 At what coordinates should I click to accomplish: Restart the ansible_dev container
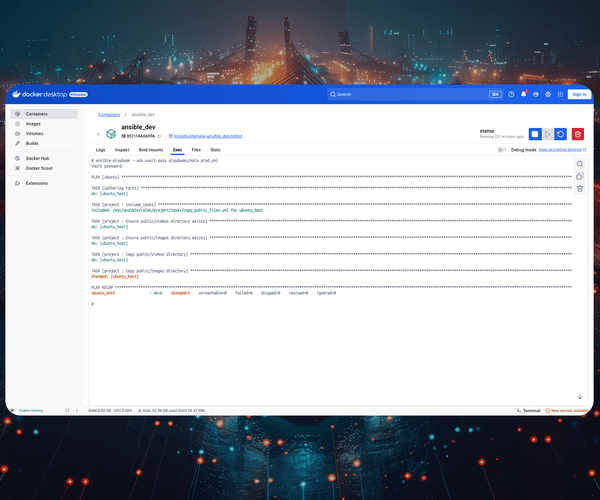(560, 134)
